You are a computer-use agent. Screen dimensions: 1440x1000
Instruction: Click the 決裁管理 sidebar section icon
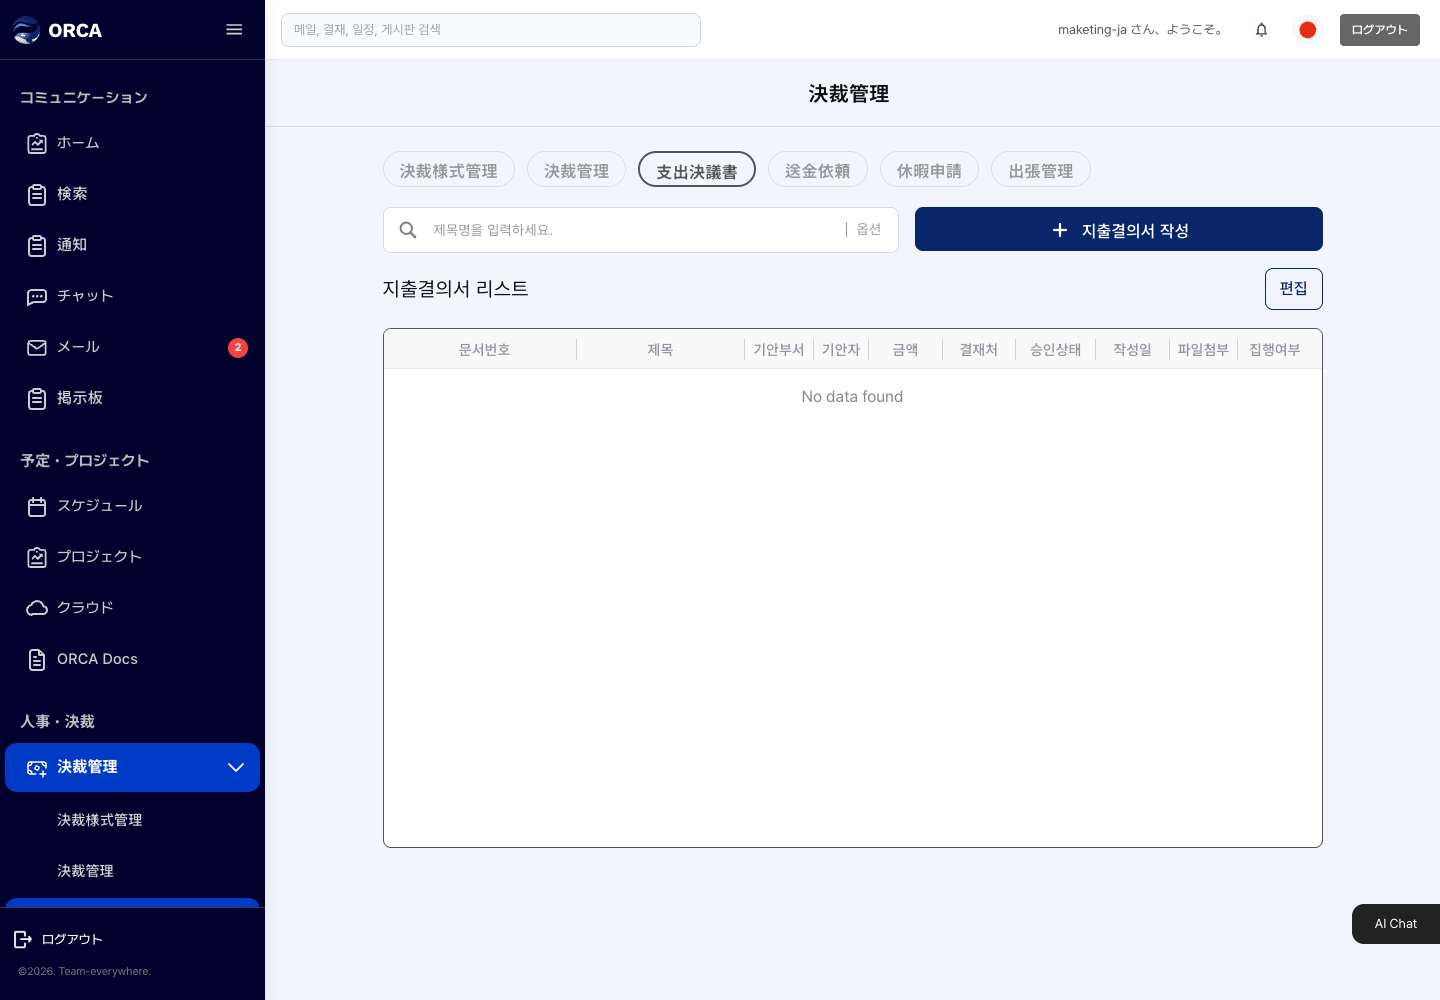tap(37, 767)
